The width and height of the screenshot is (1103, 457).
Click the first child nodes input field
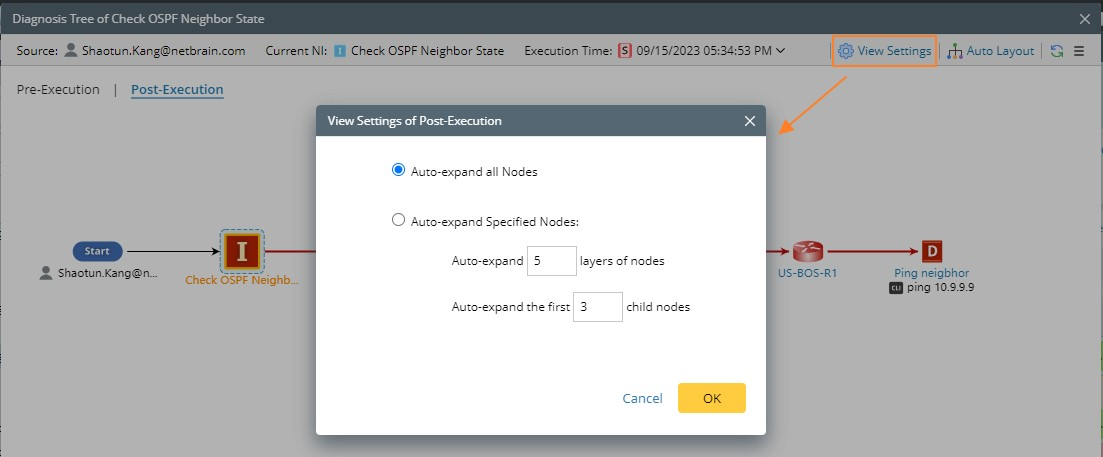pyautogui.click(x=597, y=307)
